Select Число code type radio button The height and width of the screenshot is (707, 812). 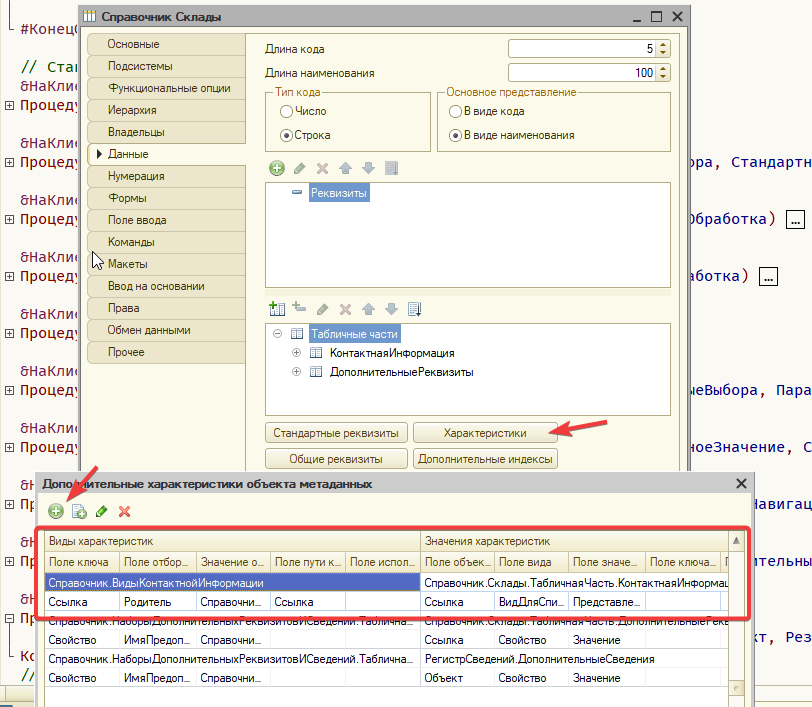(x=287, y=112)
